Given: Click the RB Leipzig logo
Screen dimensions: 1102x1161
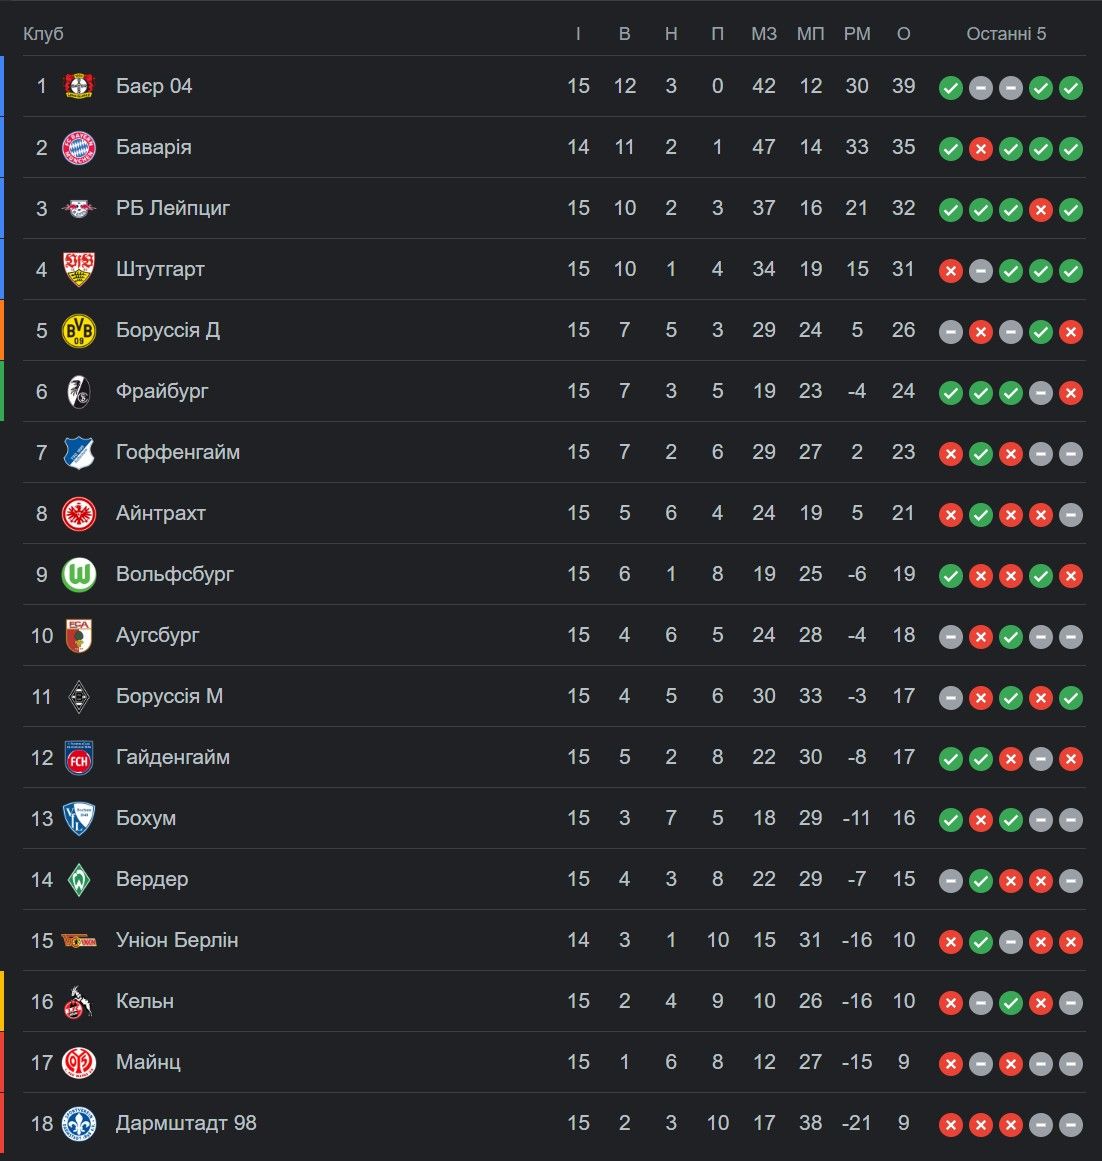Looking at the screenshot, I should 79,208.
